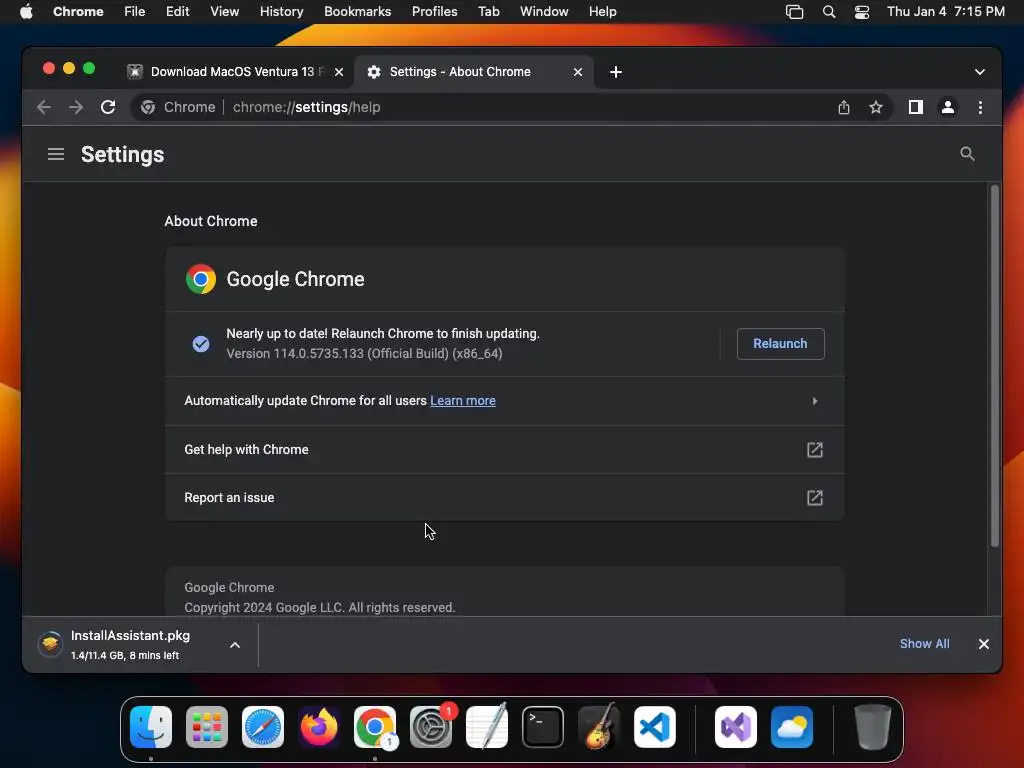Open the History menu
Image resolution: width=1024 pixels, height=768 pixels.
281,12
